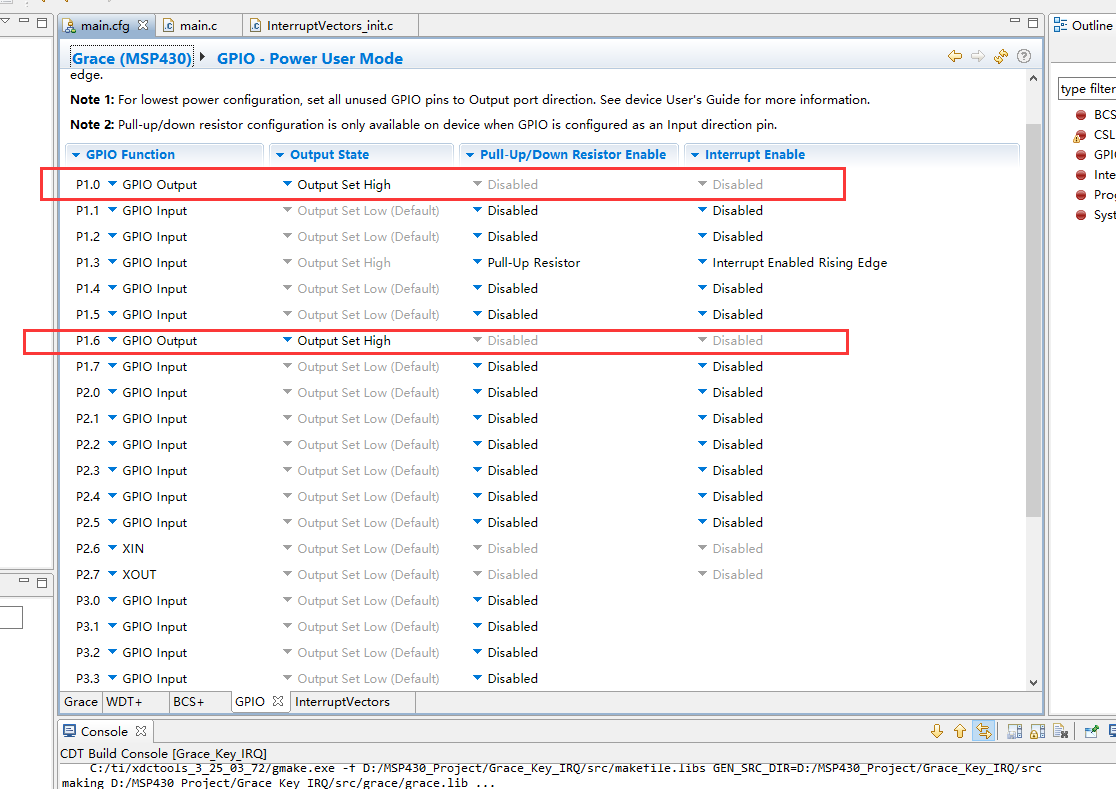Viewport: 1116px width, 789px height.
Task: Click the Console save-console view icon
Action: tap(1014, 731)
